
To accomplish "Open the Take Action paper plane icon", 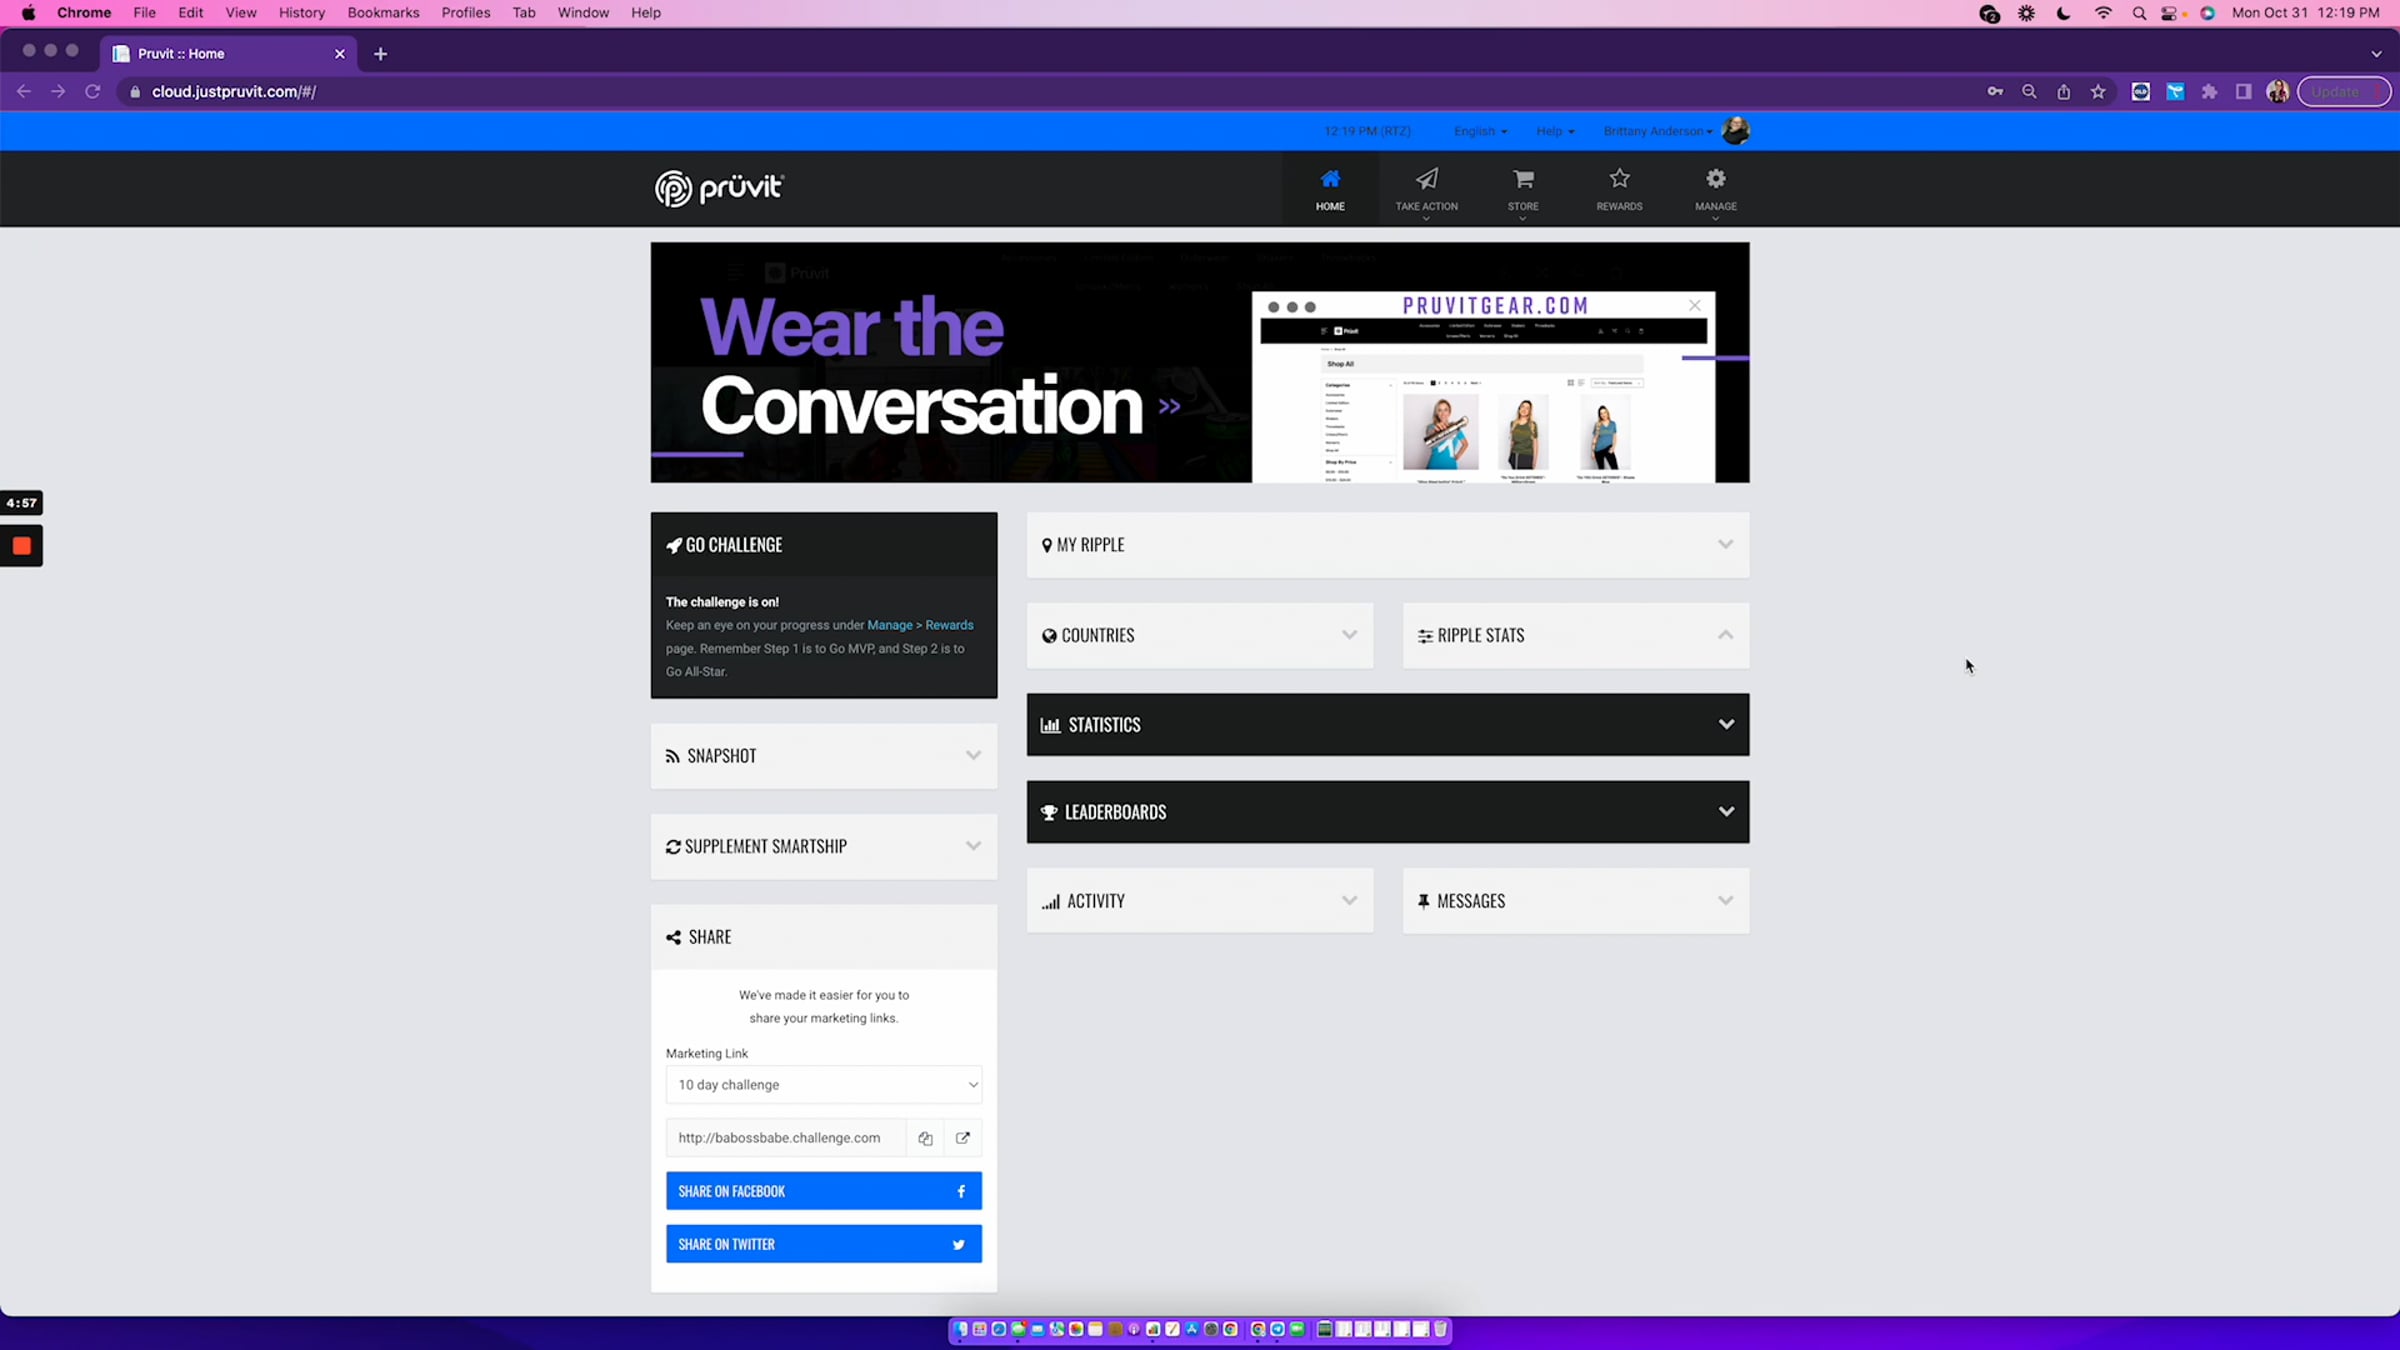I will [x=1426, y=180].
